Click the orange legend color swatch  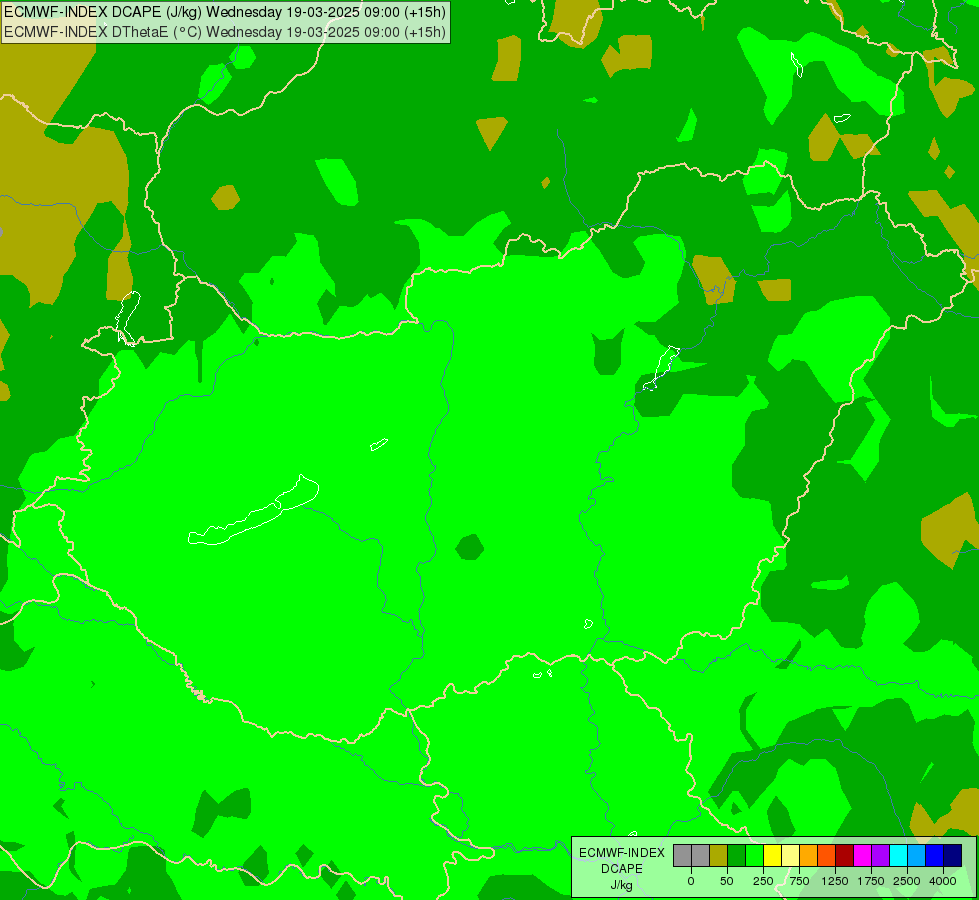809,856
